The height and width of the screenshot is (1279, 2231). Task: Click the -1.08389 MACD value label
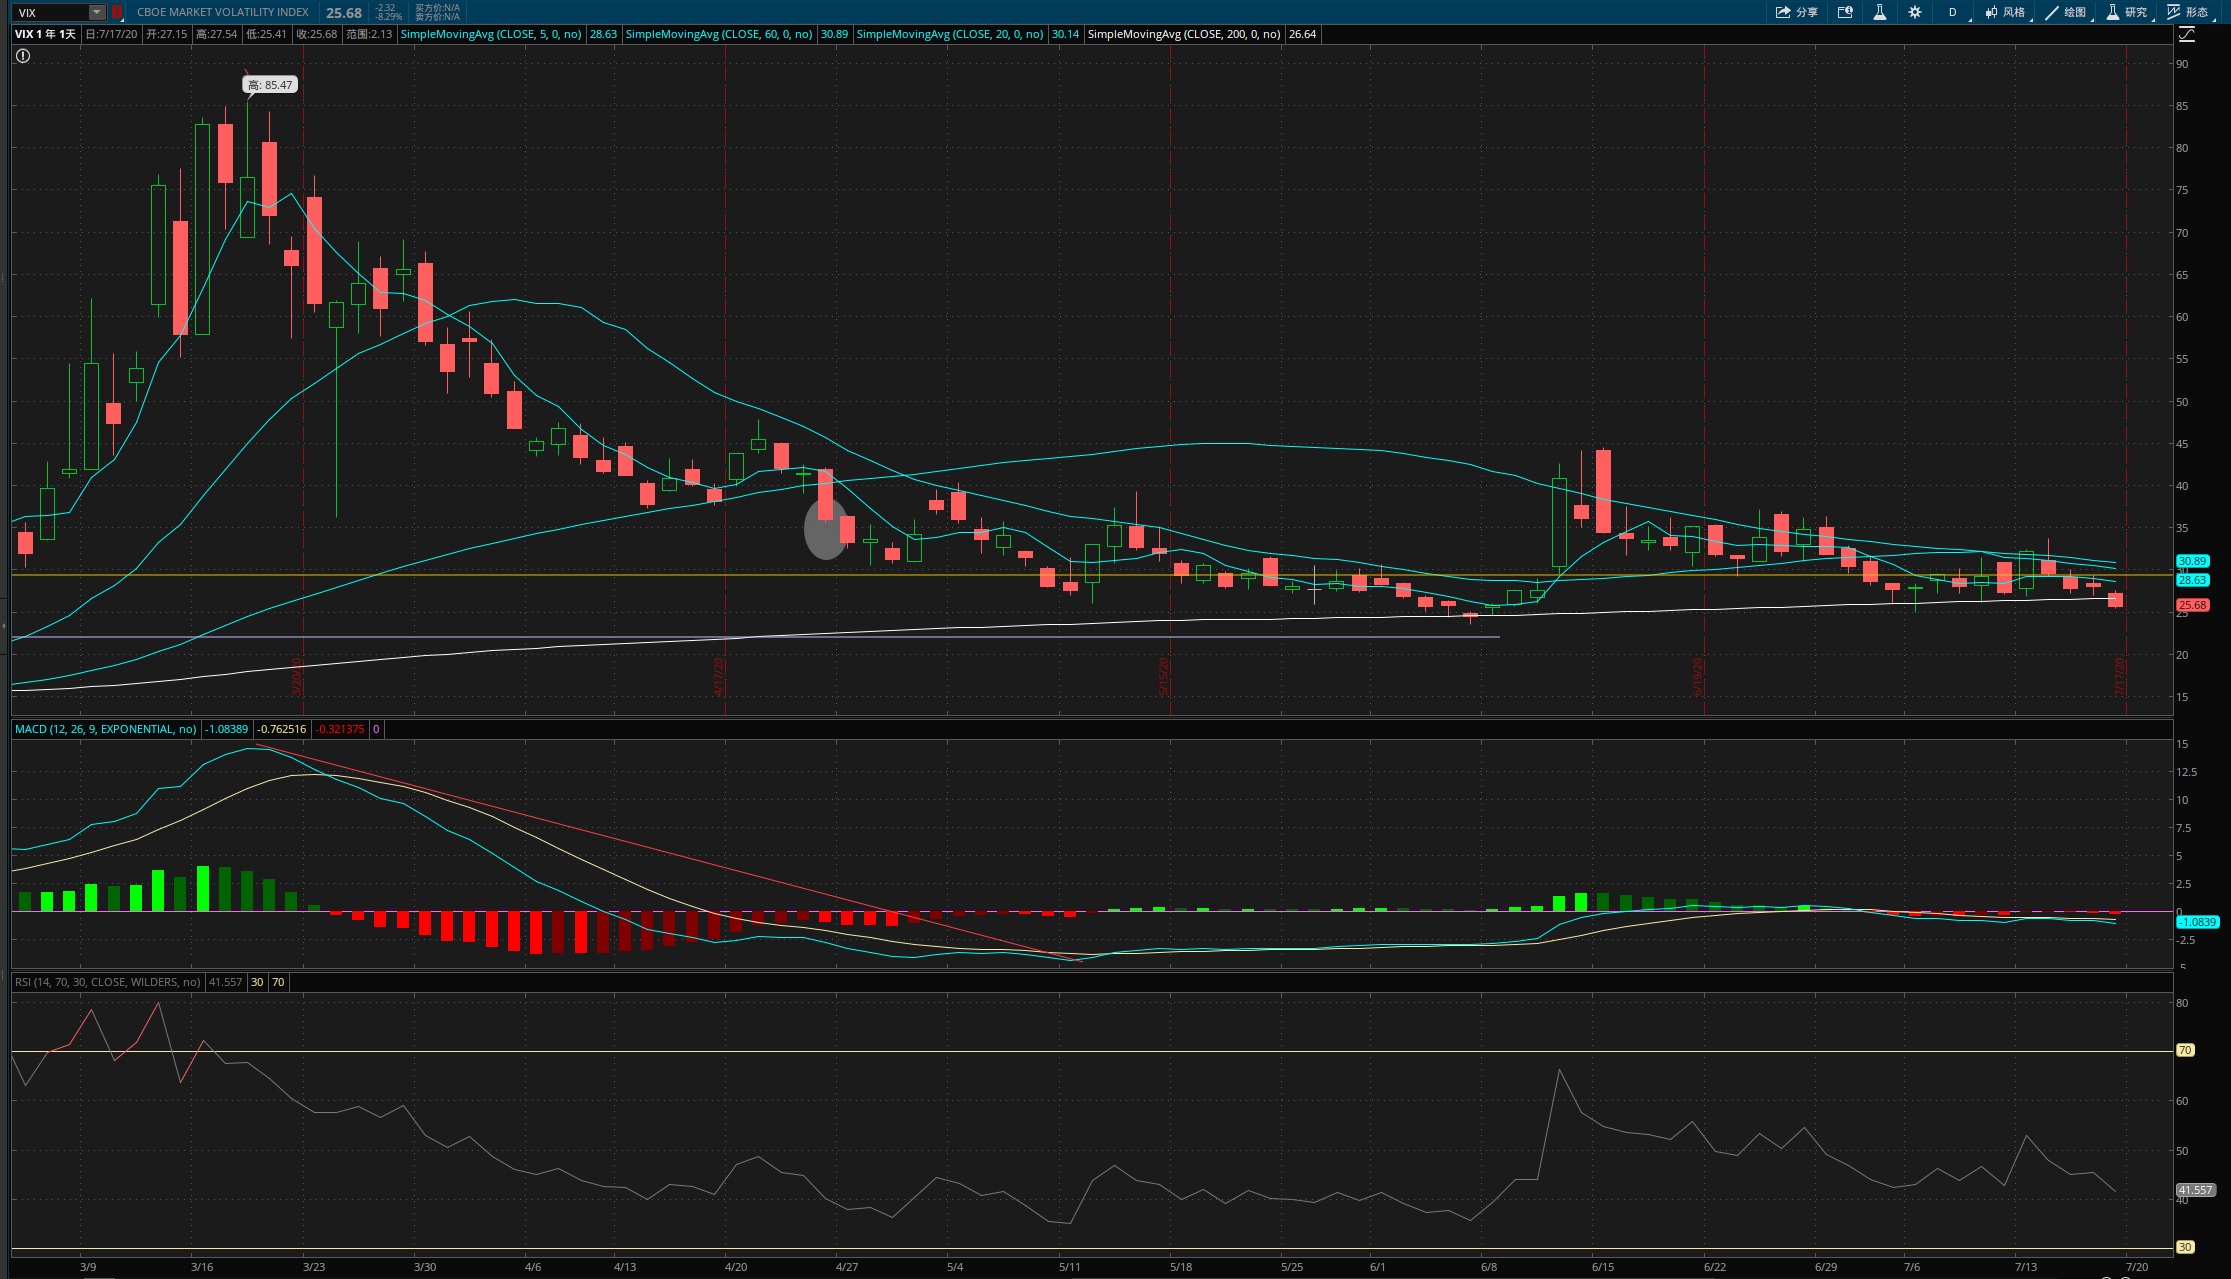pyautogui.click(x=227, y=729)
